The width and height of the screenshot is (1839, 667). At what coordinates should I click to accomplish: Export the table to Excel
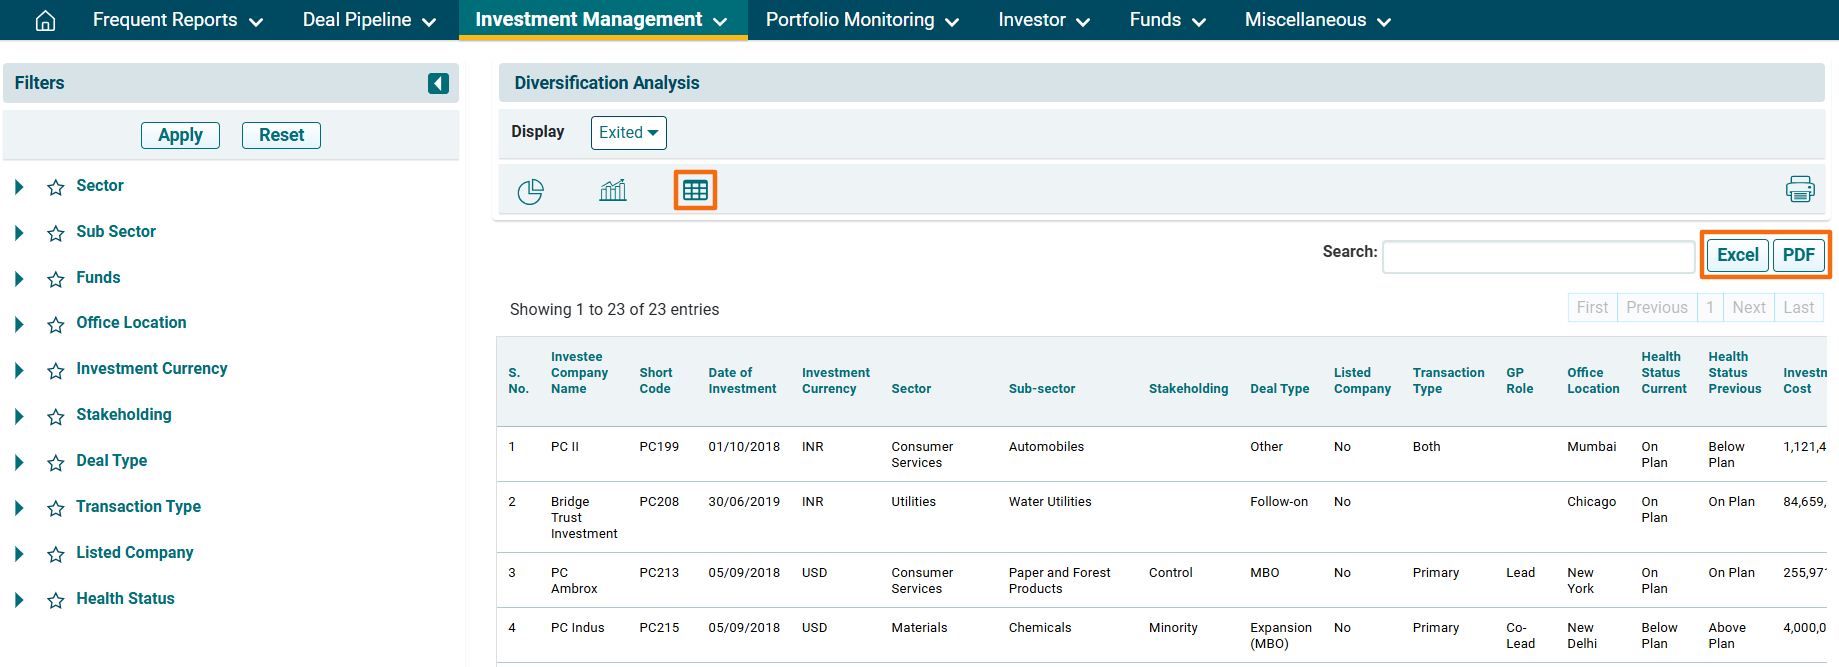[1737, 255]
